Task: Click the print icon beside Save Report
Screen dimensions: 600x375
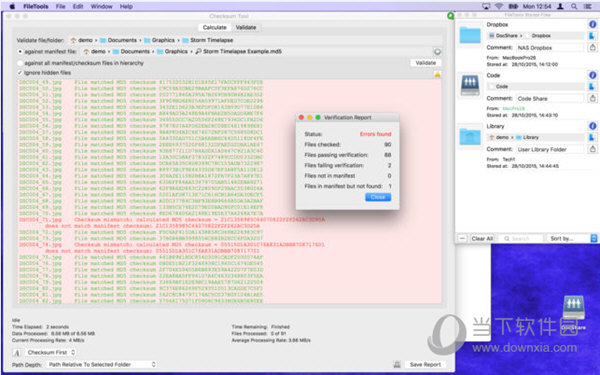Action: (397, 364)
